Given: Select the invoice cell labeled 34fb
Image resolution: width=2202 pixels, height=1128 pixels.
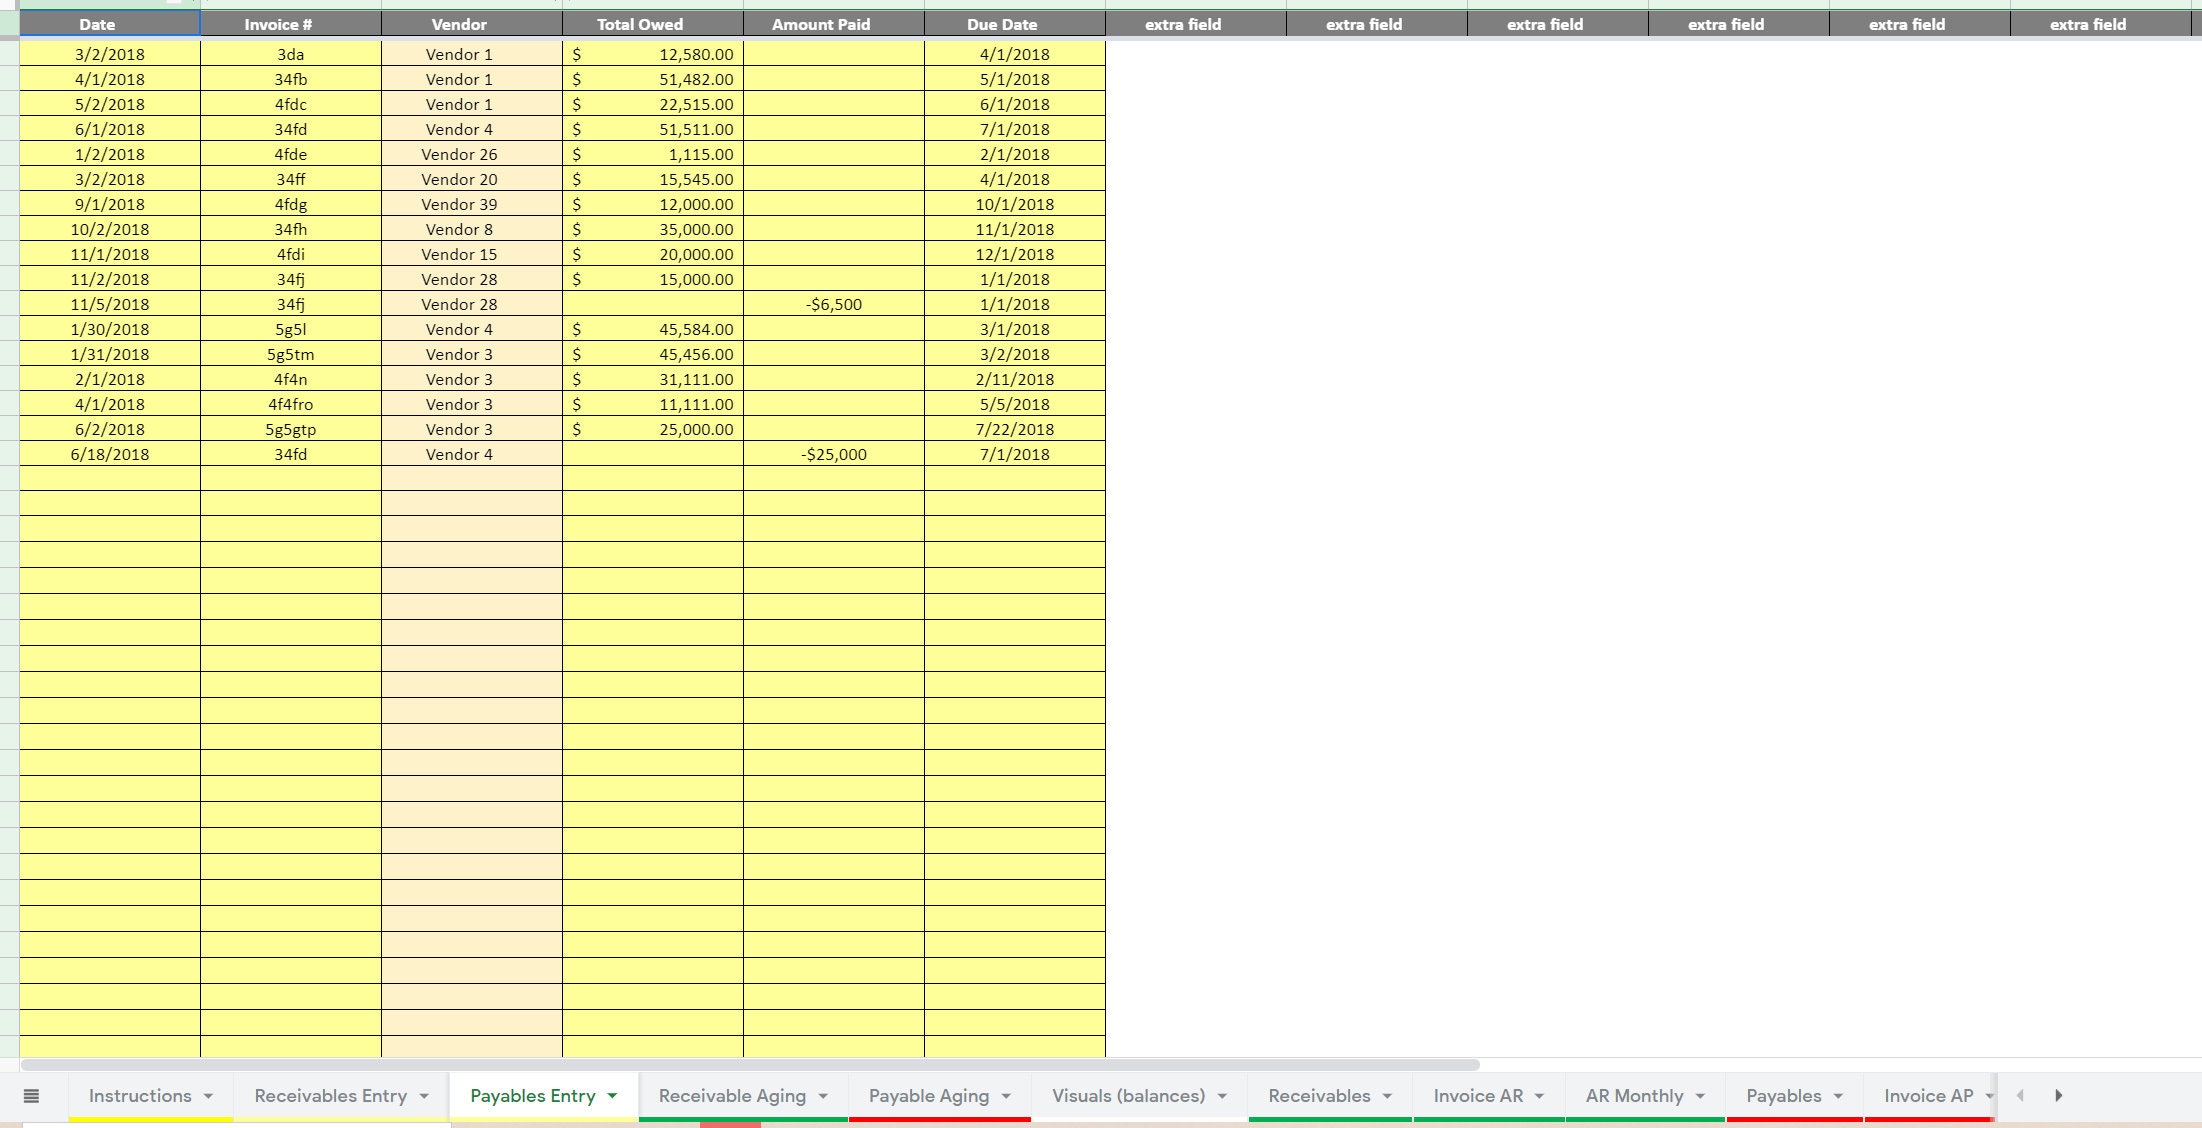Looking at the screenshot, I should tap(290, 79).
